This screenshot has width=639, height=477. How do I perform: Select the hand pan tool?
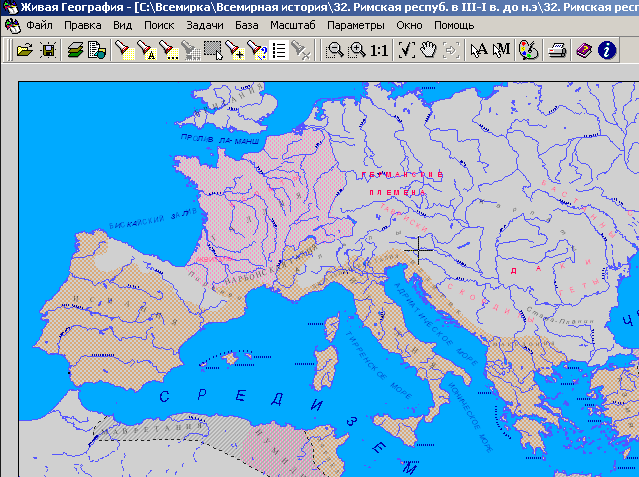pyautogui.click(x=428, y=49)
